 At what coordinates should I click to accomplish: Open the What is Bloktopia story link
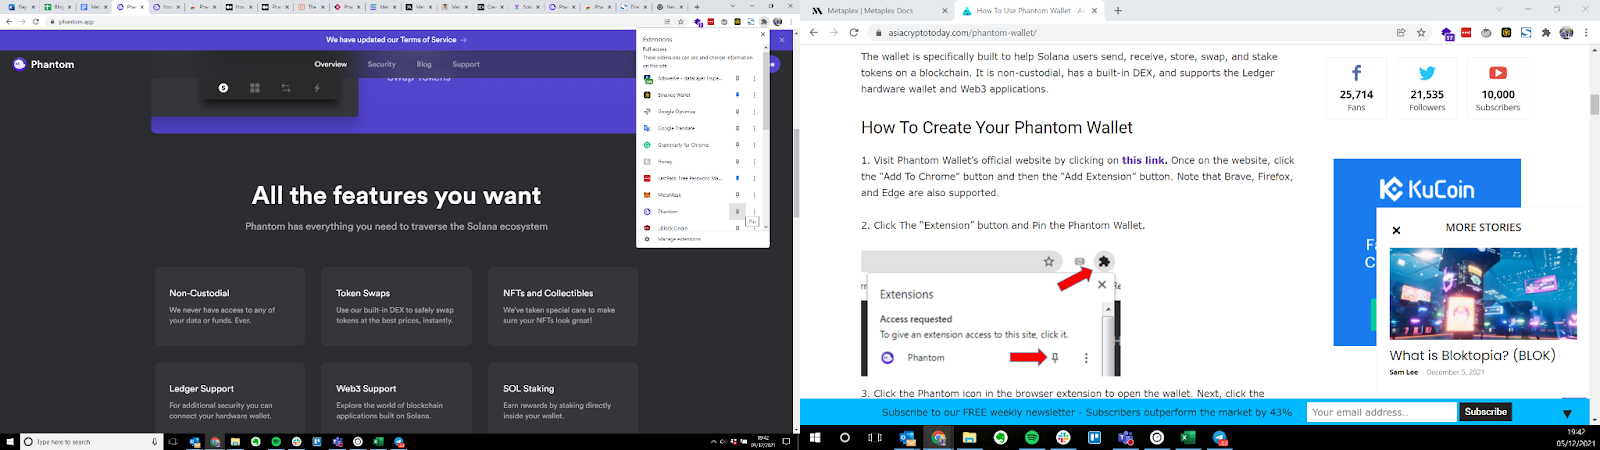click(1472, 355)
